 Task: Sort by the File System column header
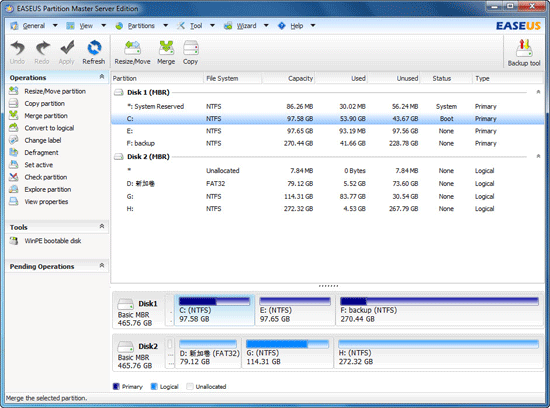point(233,78)
